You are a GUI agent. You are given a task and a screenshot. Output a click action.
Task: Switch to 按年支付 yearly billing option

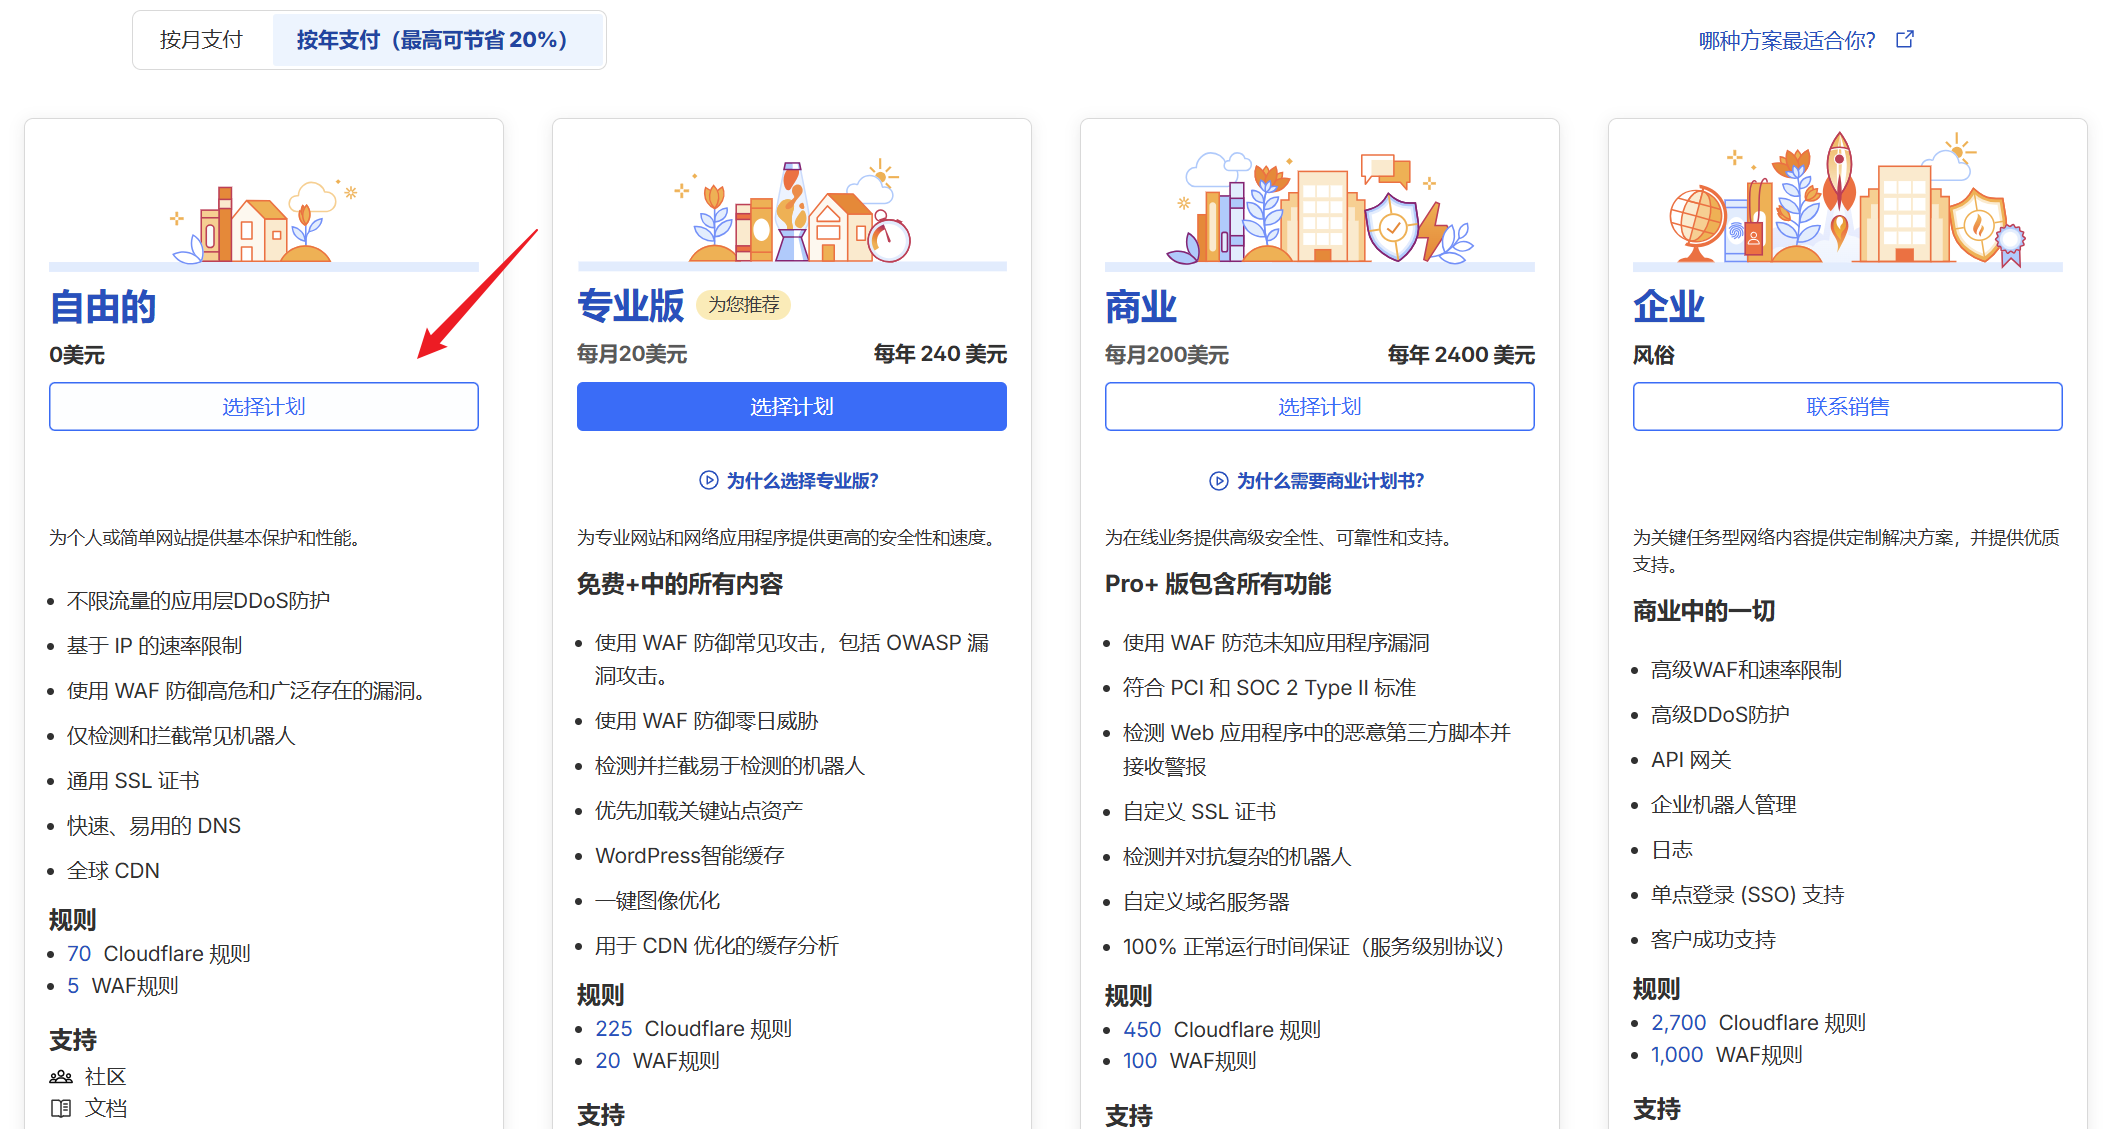click(432, 40)
